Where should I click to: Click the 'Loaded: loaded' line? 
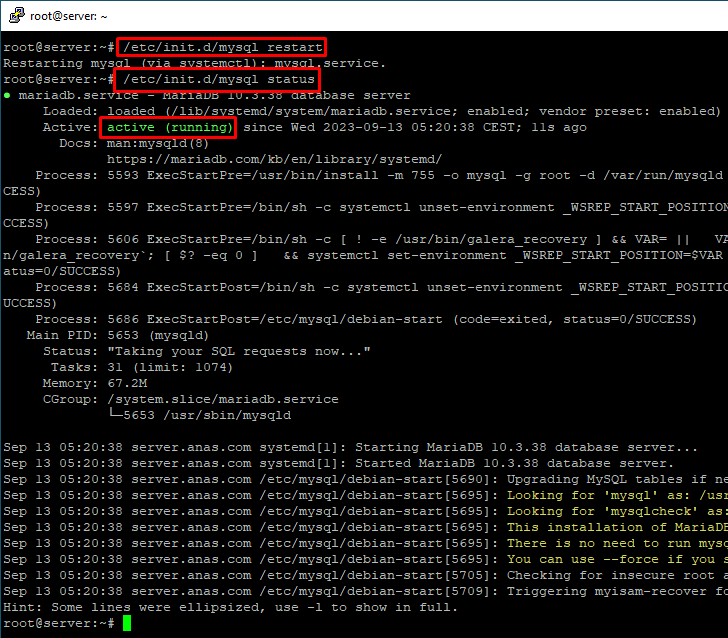tap(382, 111)
